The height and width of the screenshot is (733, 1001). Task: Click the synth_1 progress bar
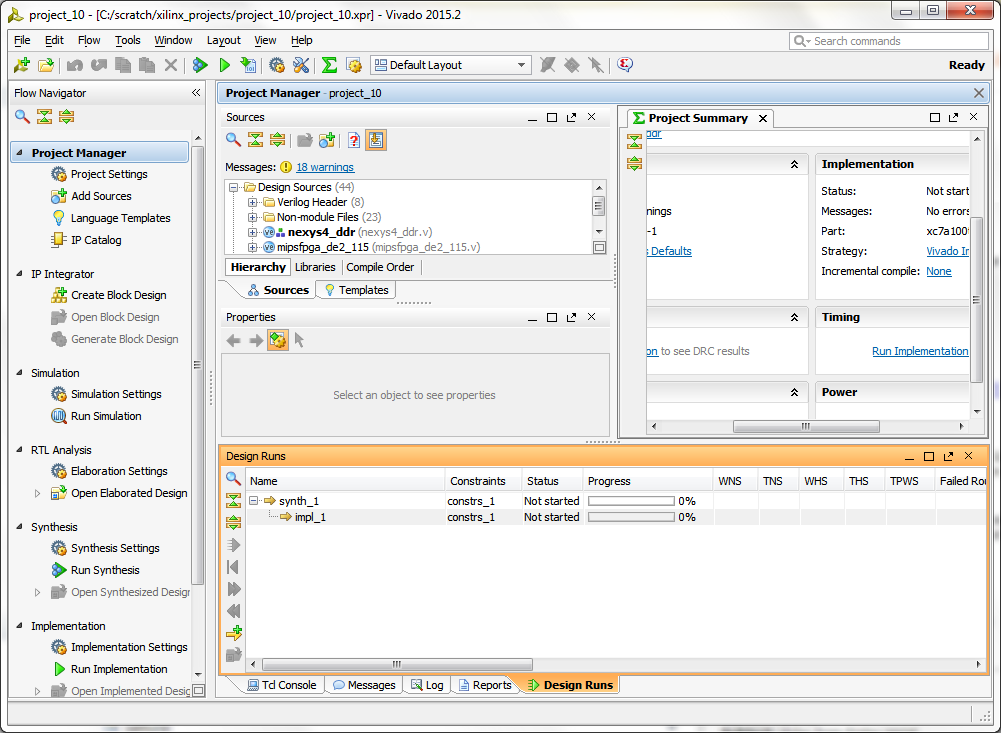point(631,501)
